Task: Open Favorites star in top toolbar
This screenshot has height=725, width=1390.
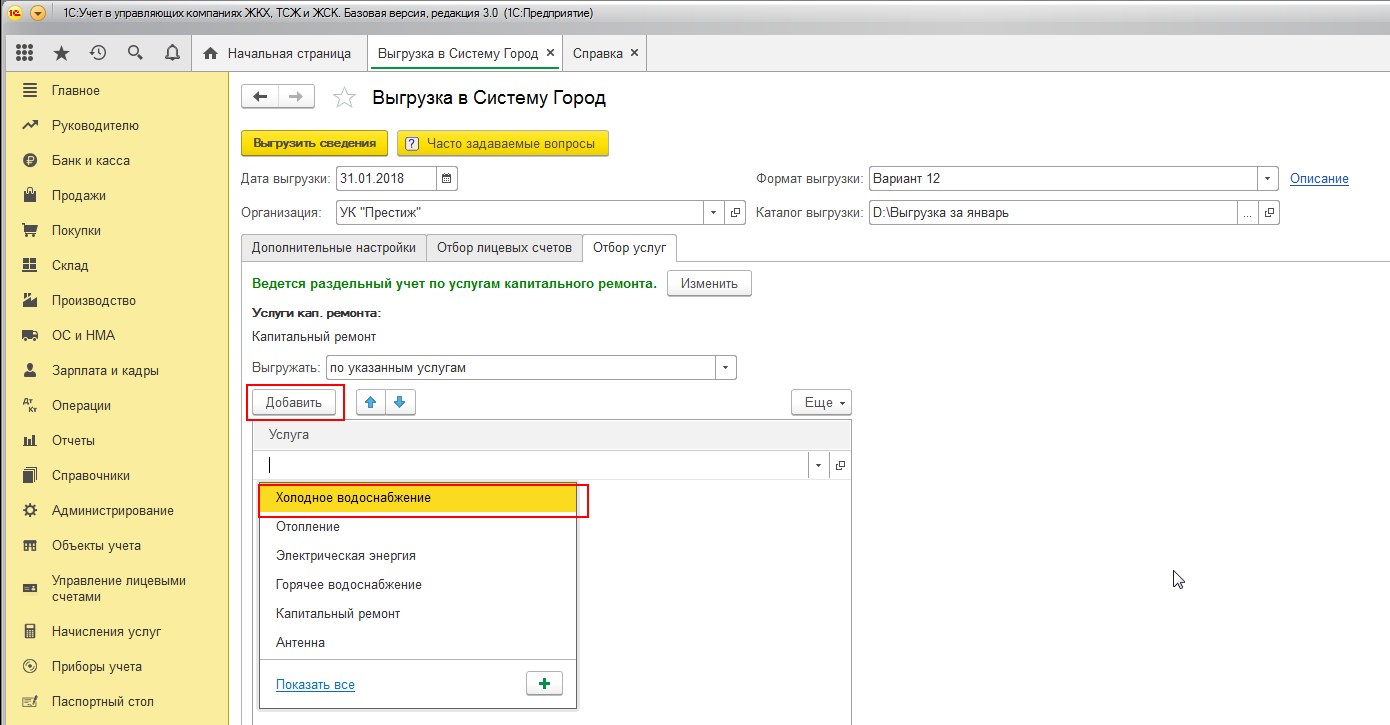Action: tap(61, 53)
